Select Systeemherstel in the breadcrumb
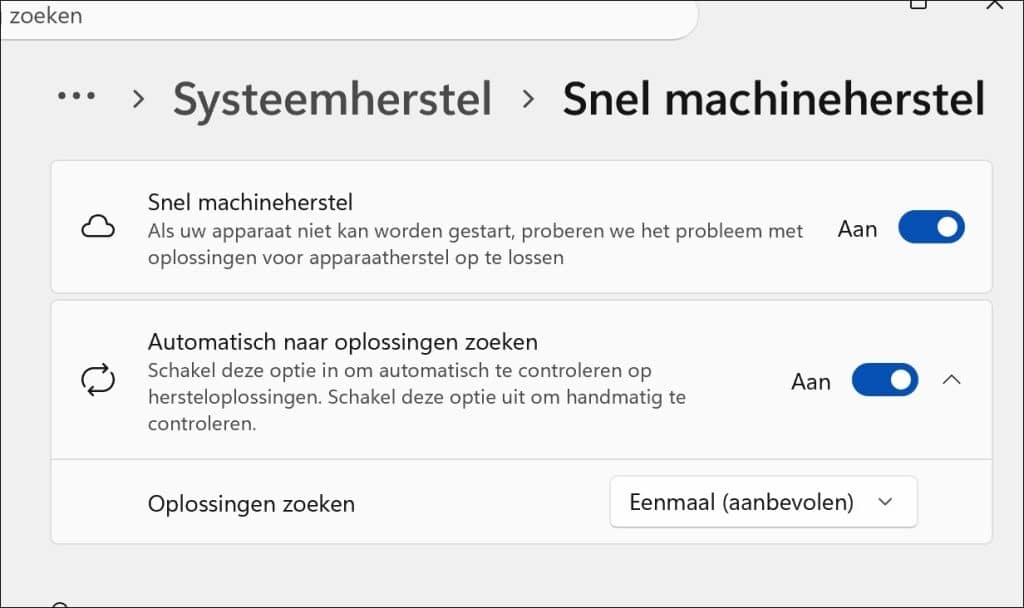Viewport: 1024px width, 608px height. point(332,98)
